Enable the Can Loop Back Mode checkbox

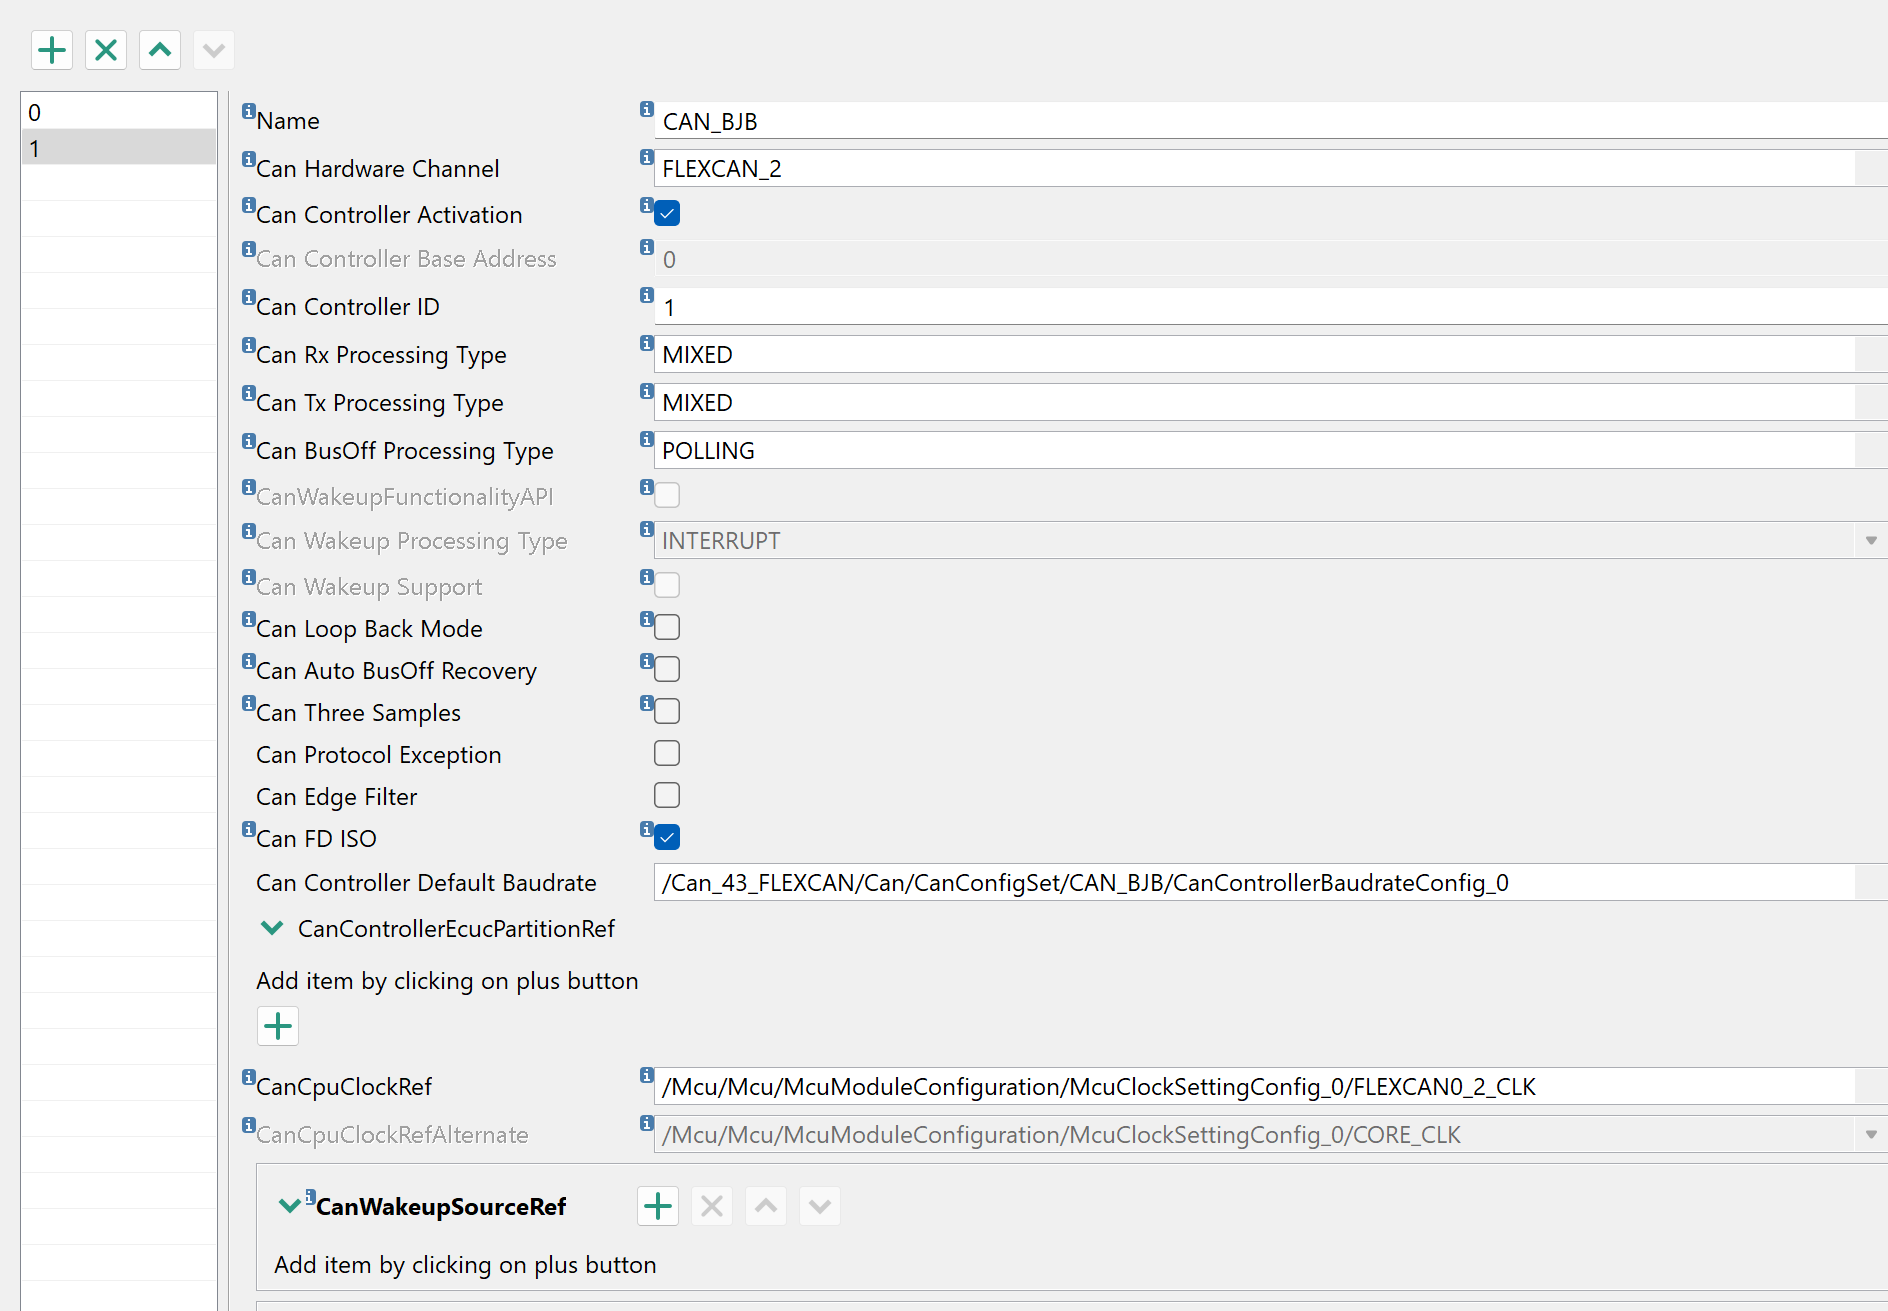(666, 626)
